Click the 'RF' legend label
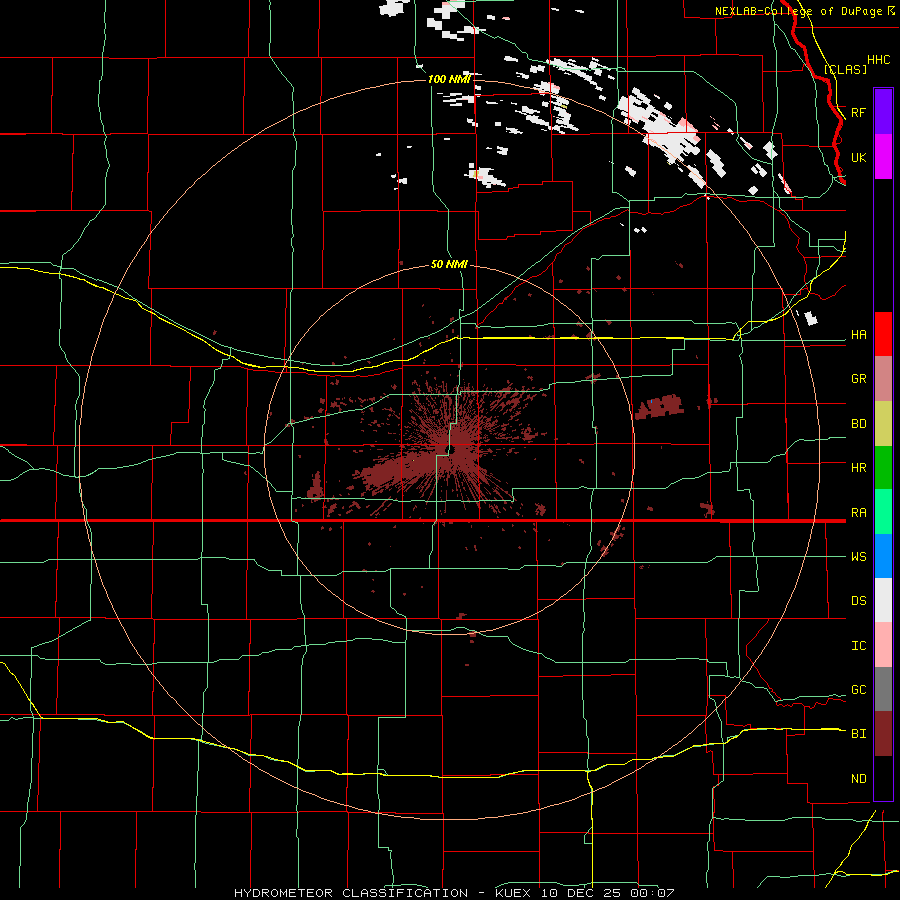This screenshot has height=900, width=900. [x=858, y=112]
